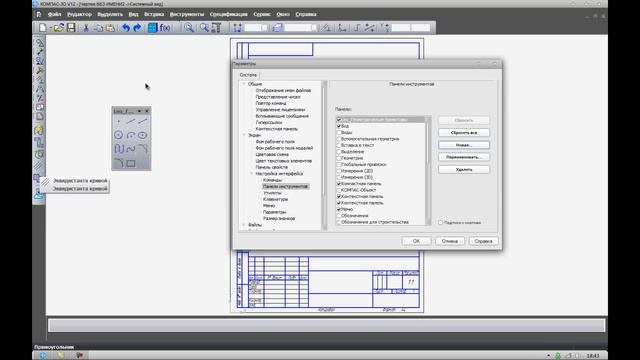Open the floating panel's dropdown arrow
640x360 pixels.
point(139,111)
